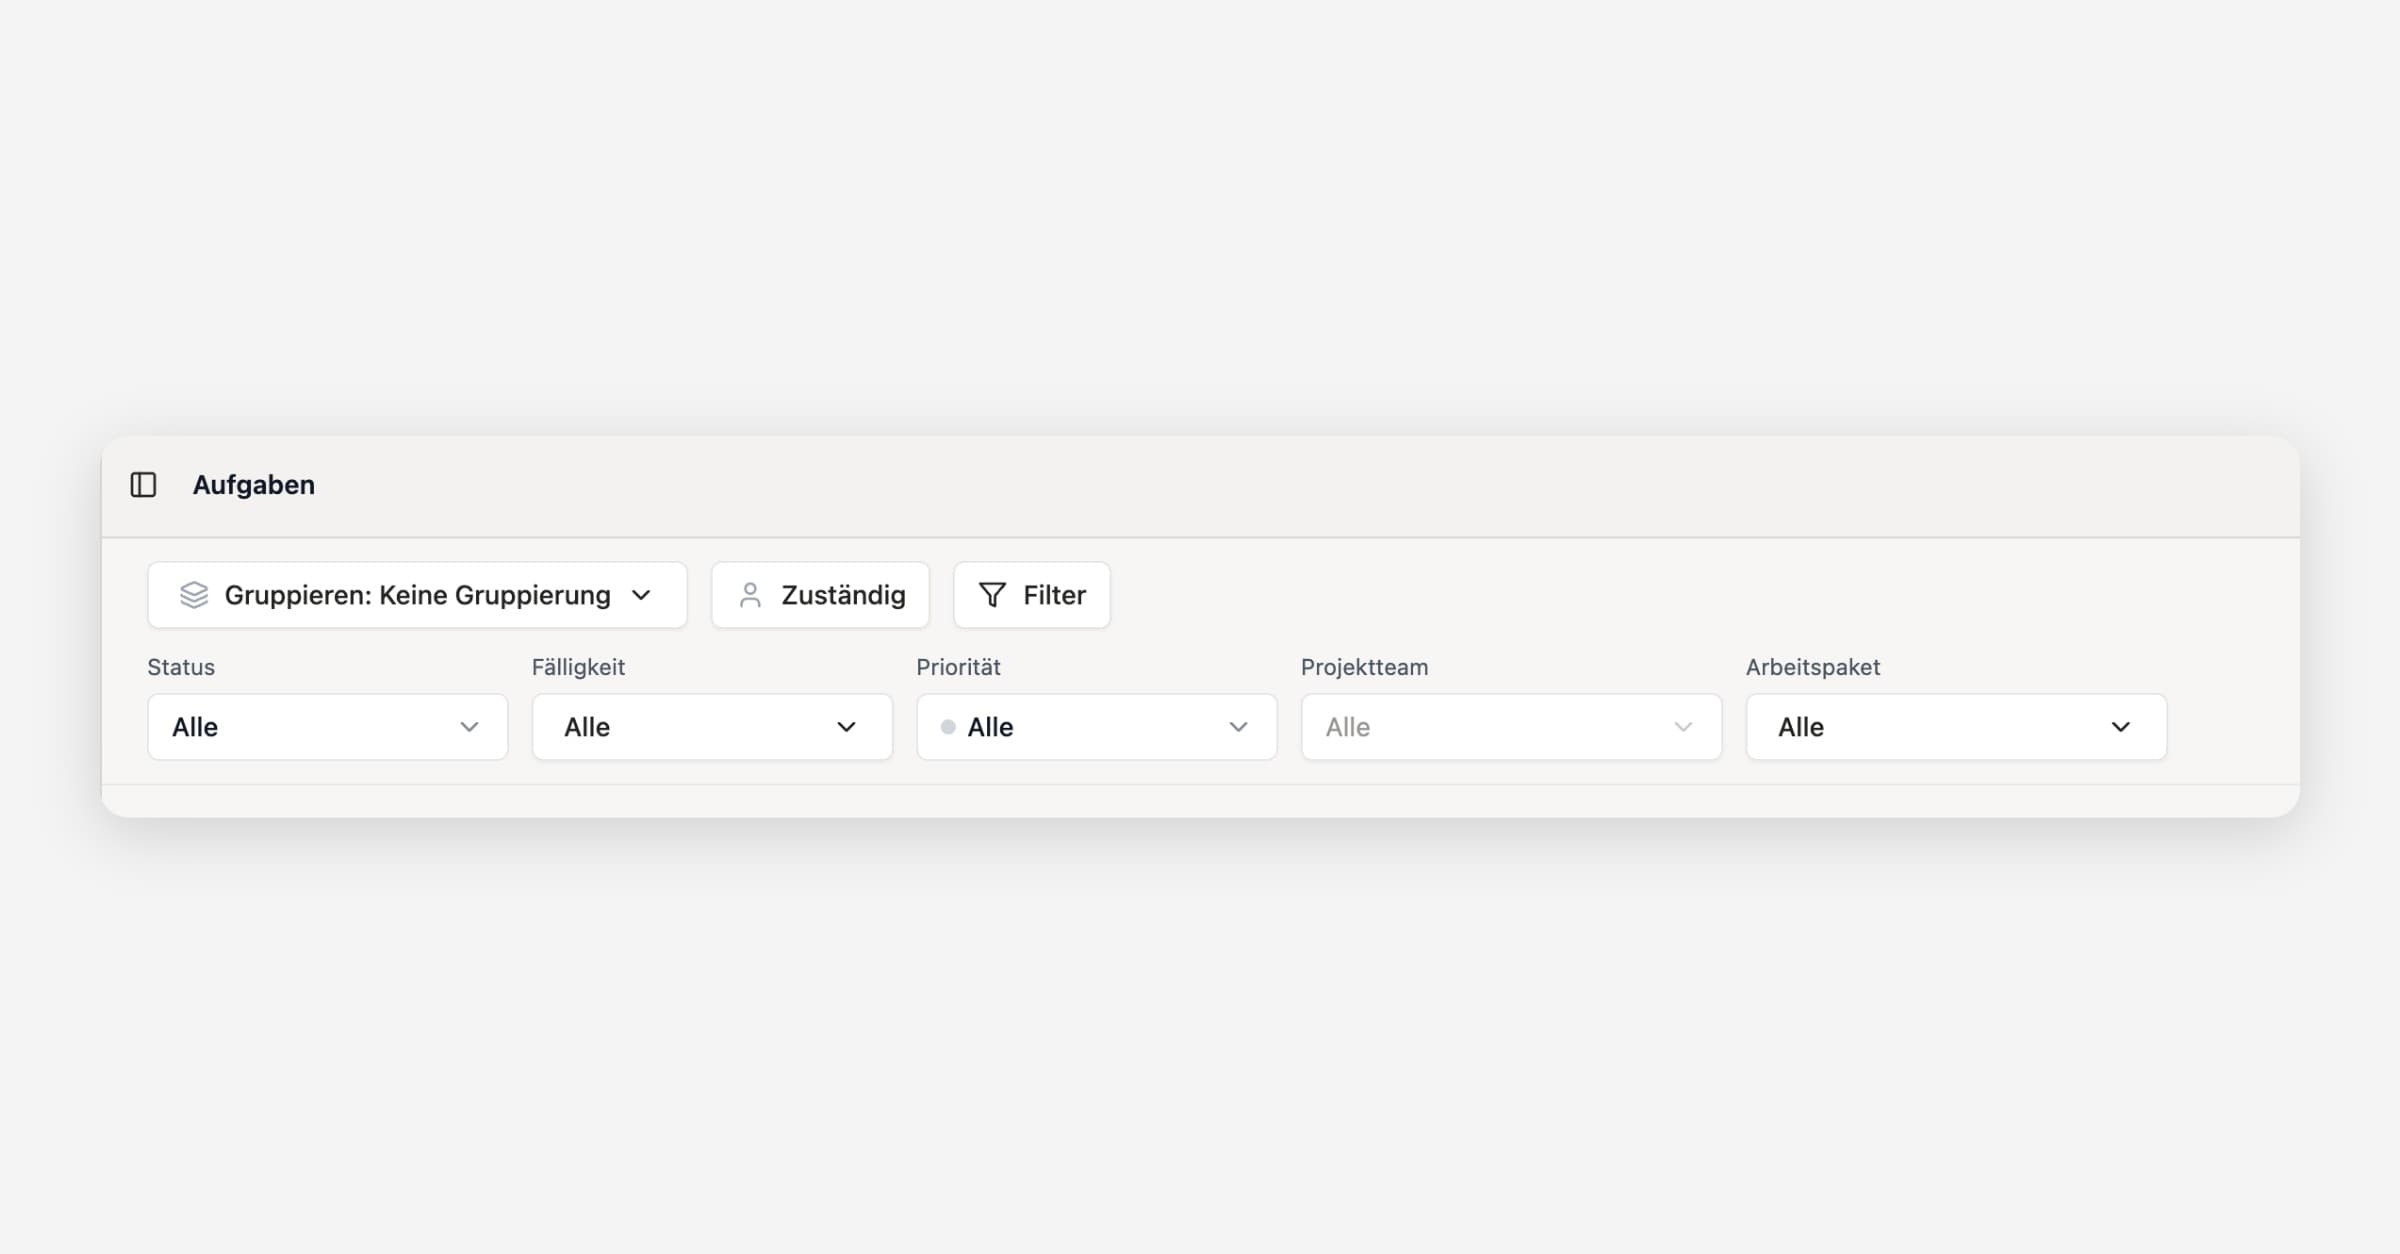Click the chevron arrow in Projektteam dropdown

click(x=1683, y=727)
